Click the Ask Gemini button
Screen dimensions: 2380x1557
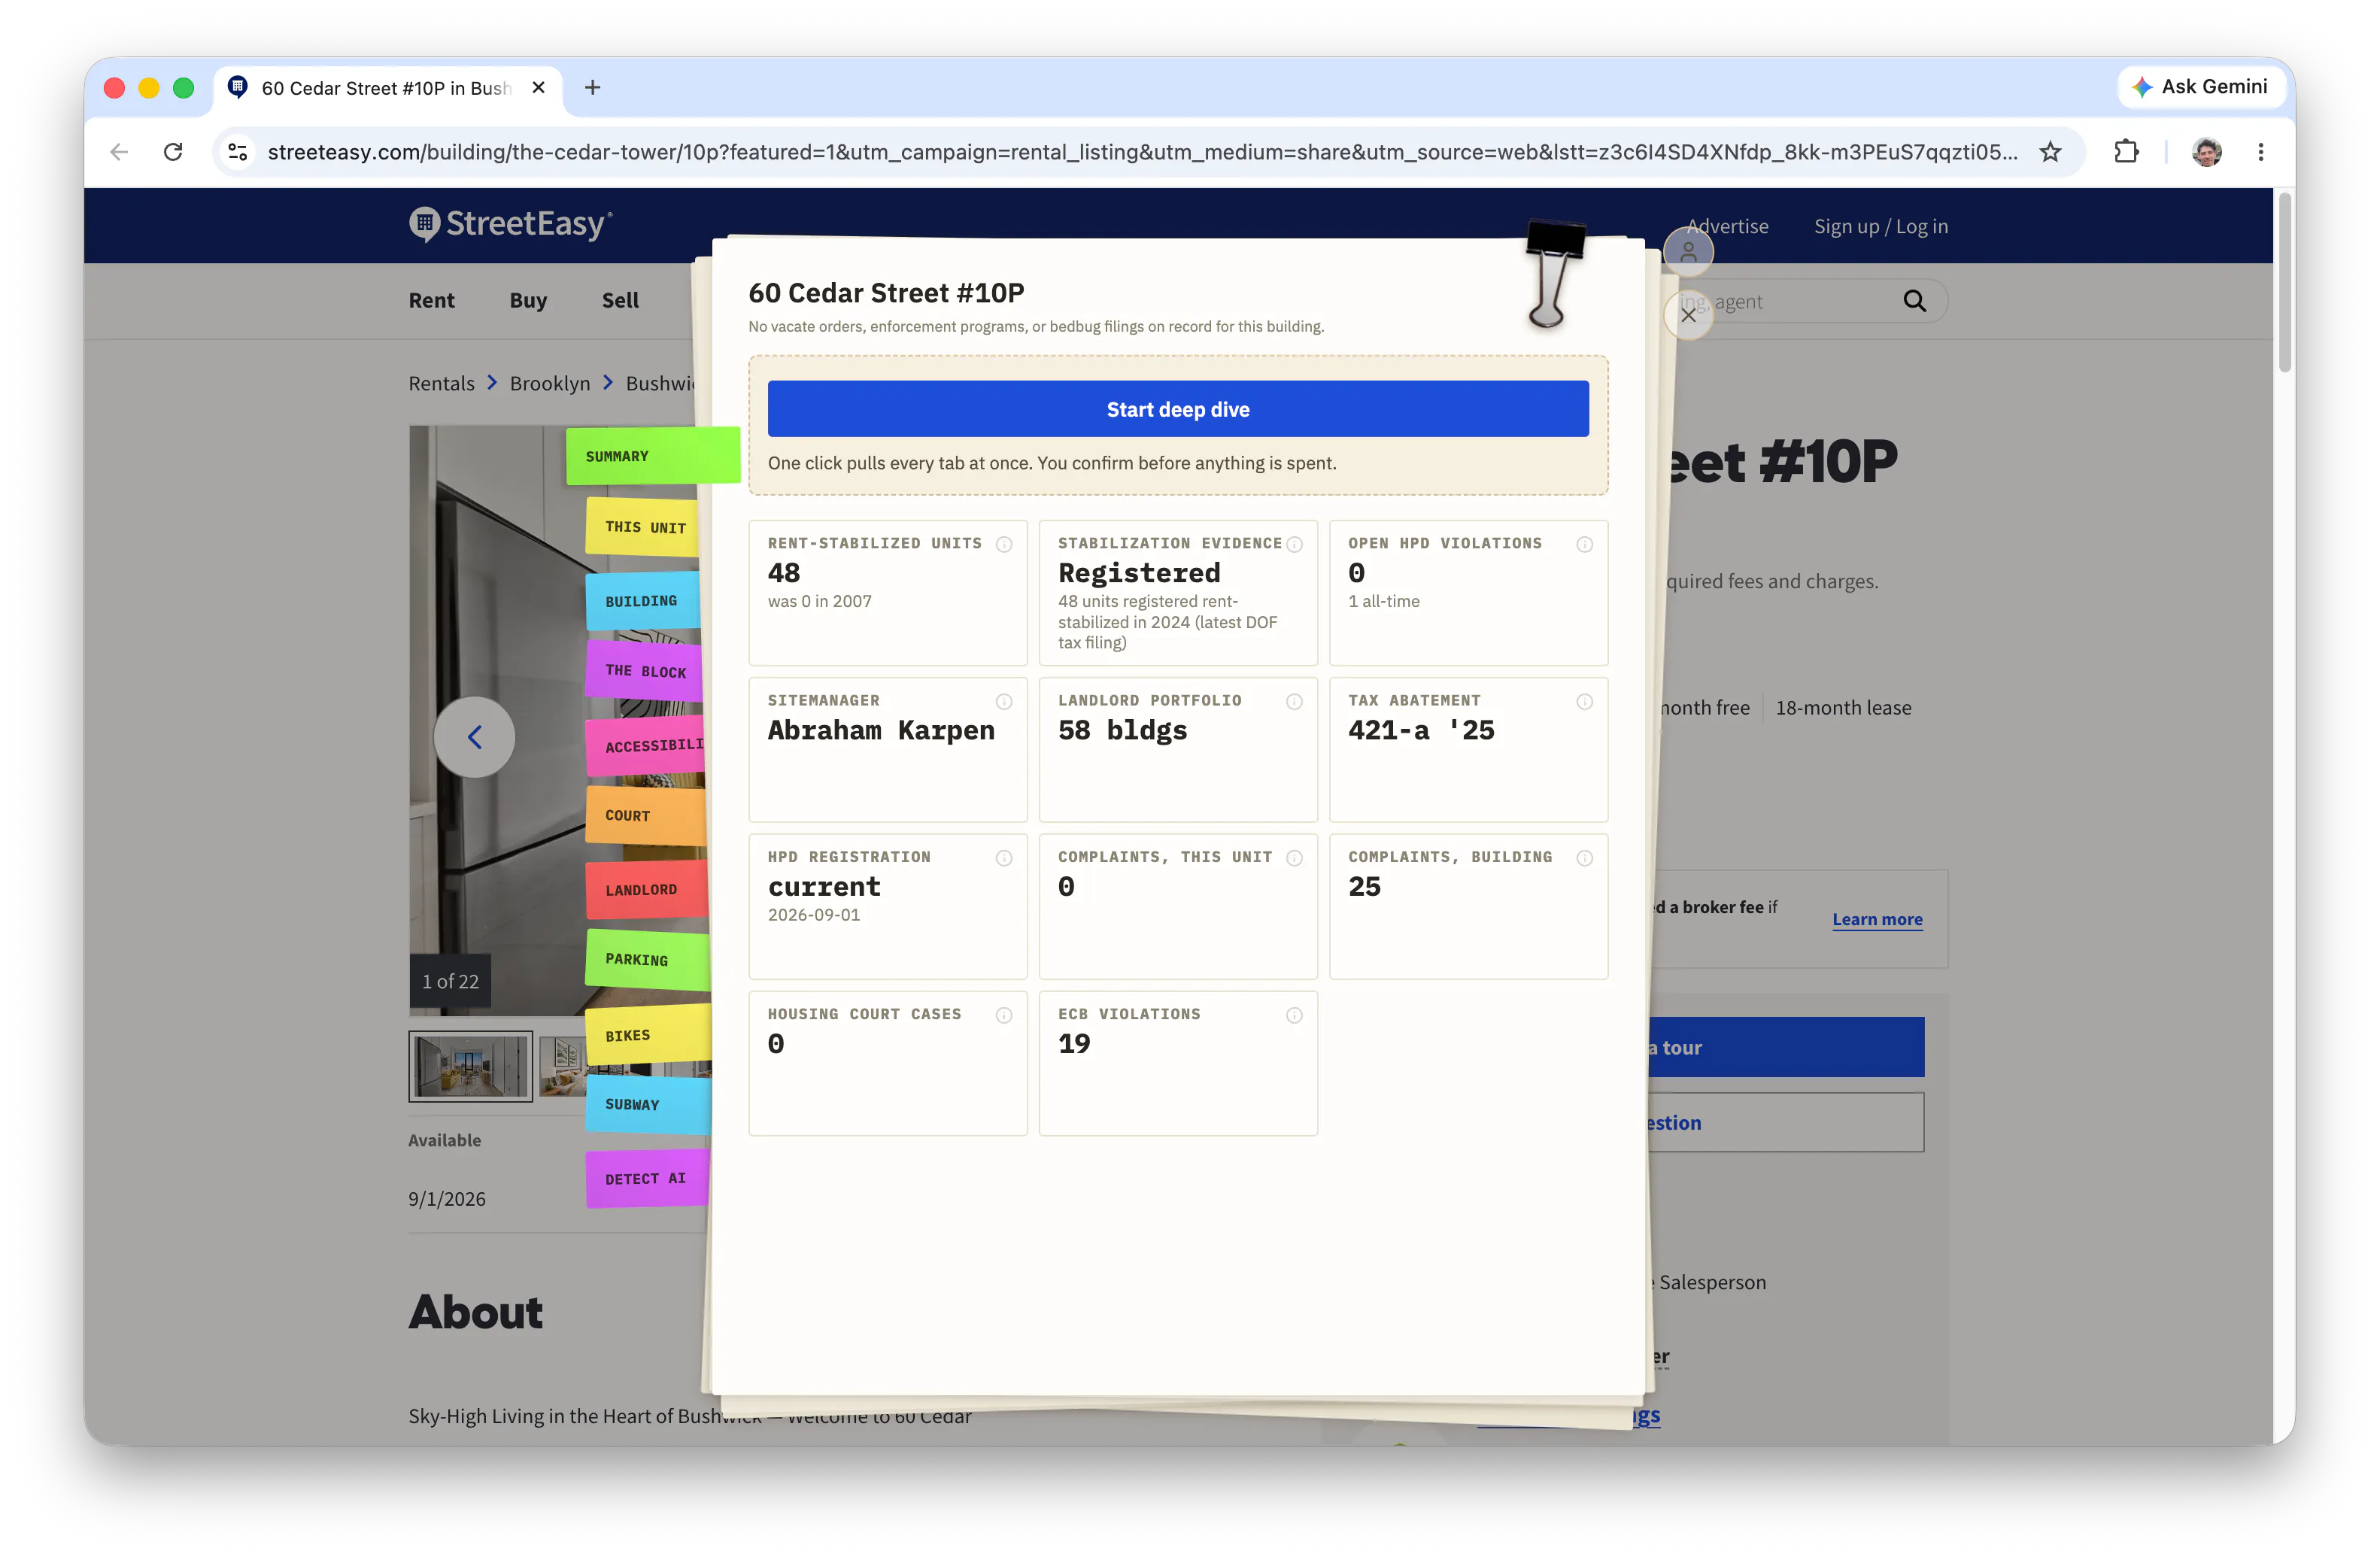[x=2200, y=87]
